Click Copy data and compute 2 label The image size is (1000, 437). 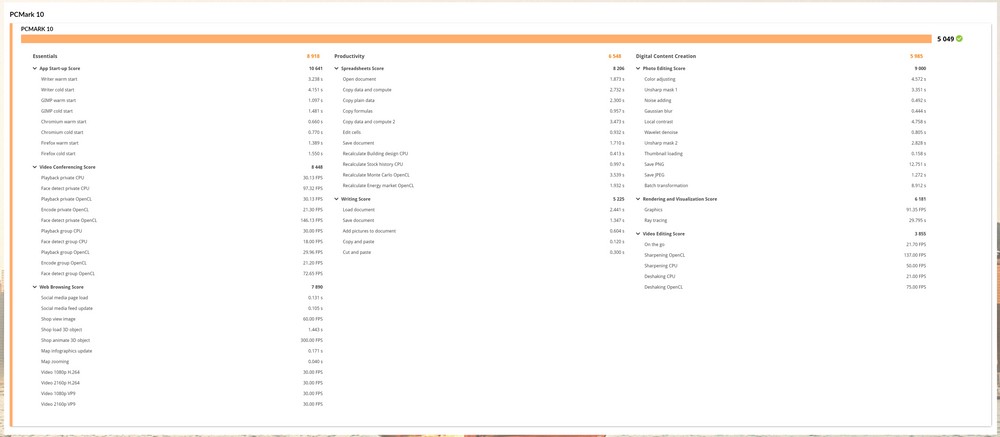coord(369,122)
